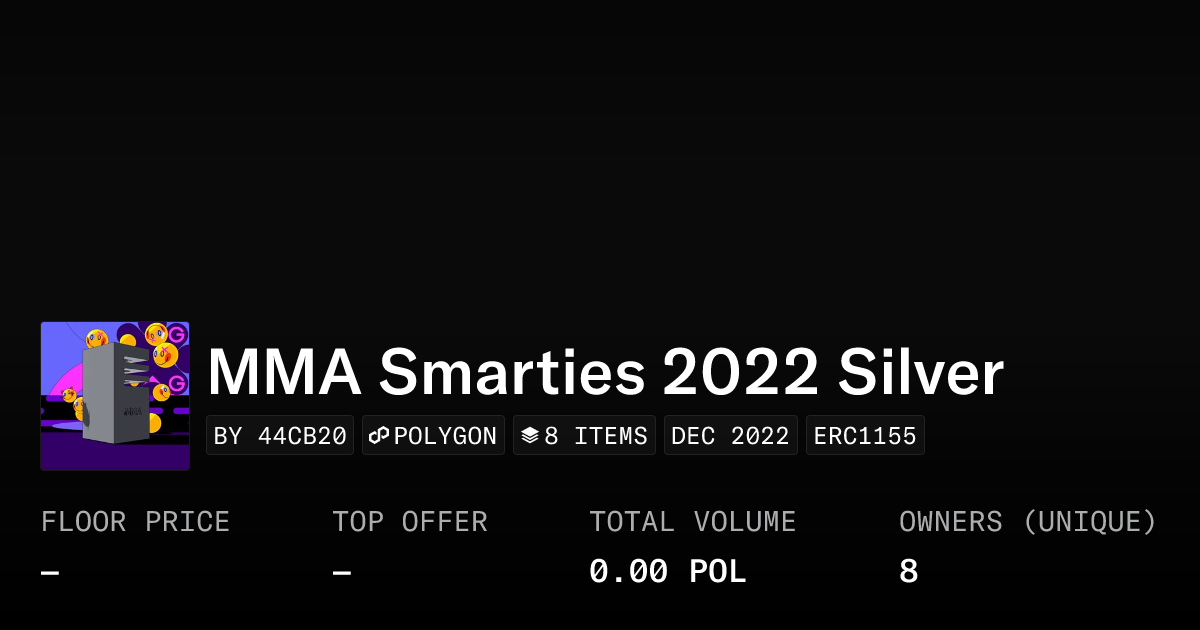The height and width of the screenshot is (630, 1200).
Task: Click the OWNERS (UNIQUE) label
Action: pyautogui.click(x=1027, y=522)
